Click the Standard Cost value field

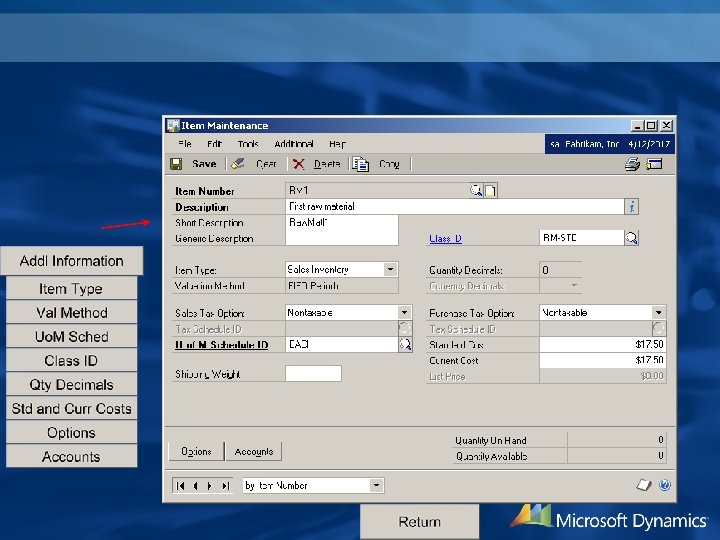coord(602,344)
